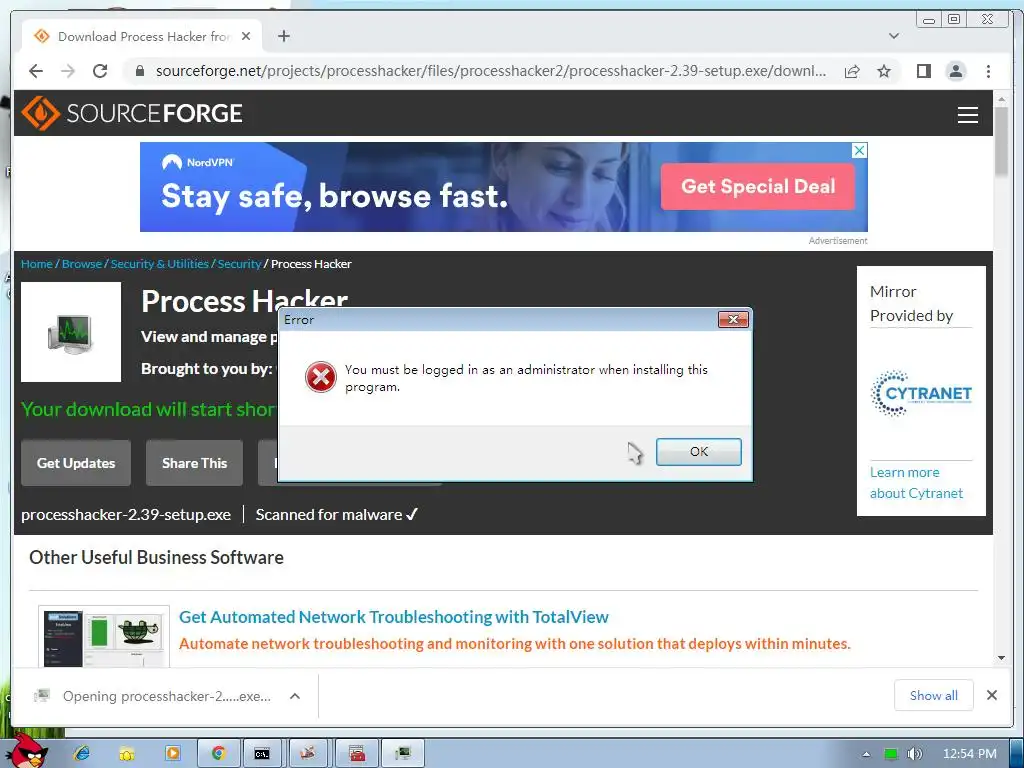Click the share page icon in address bar
The image size is (1024, 768).
(852, 71)
